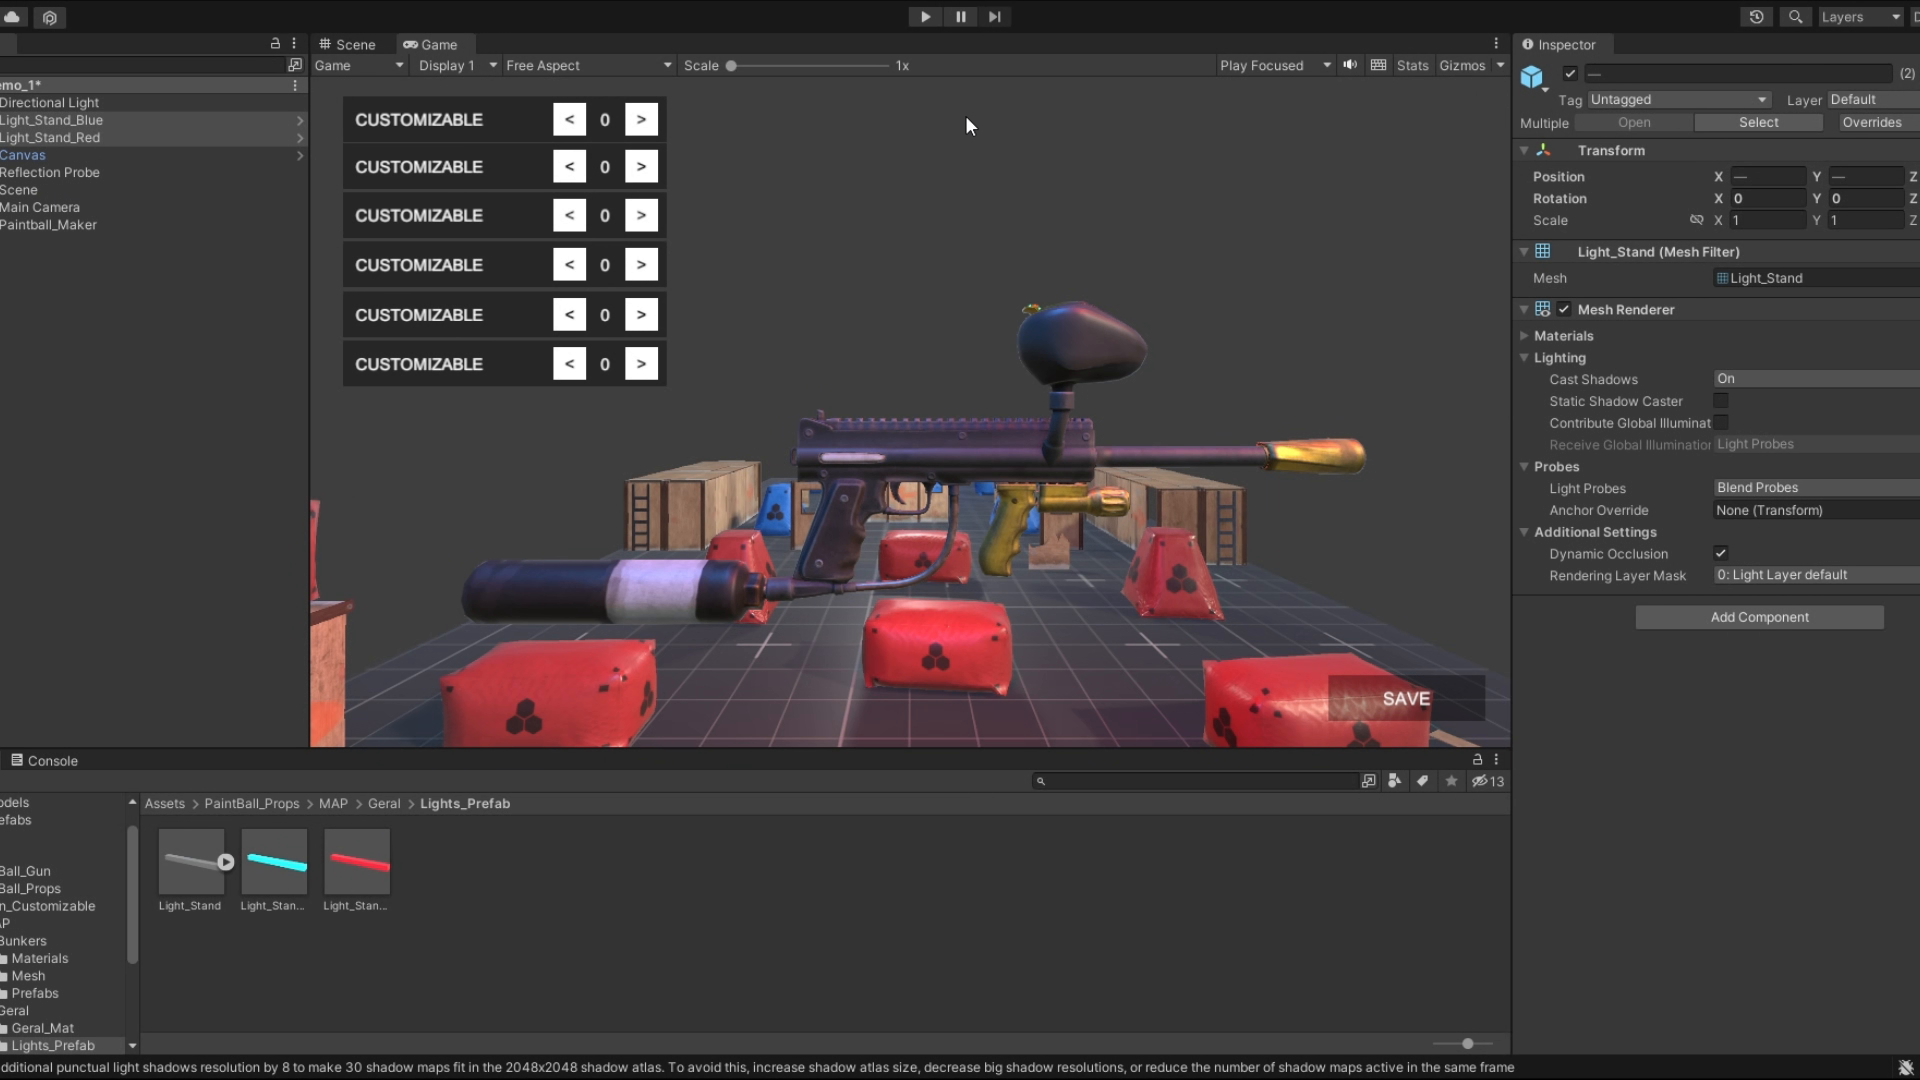Switch to the Scene tab
Image resolution: width=1920 pixels, height=1080 pixels.
click(347, 44)
